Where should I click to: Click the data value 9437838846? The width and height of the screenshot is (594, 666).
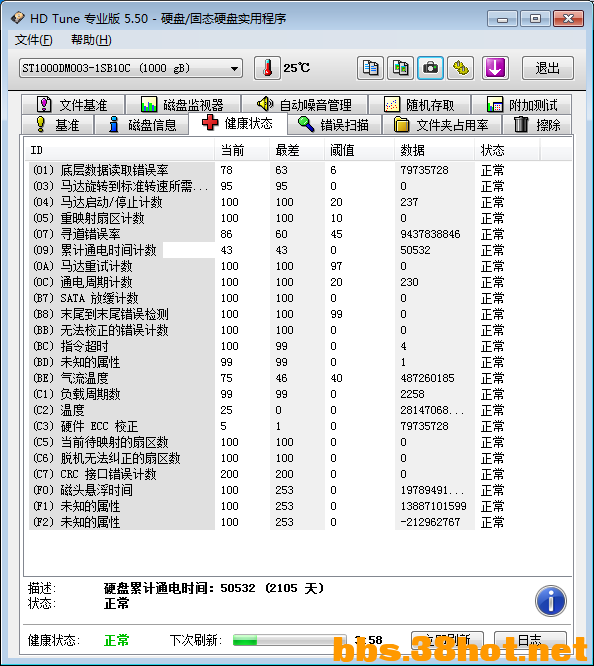click(430, 234)
